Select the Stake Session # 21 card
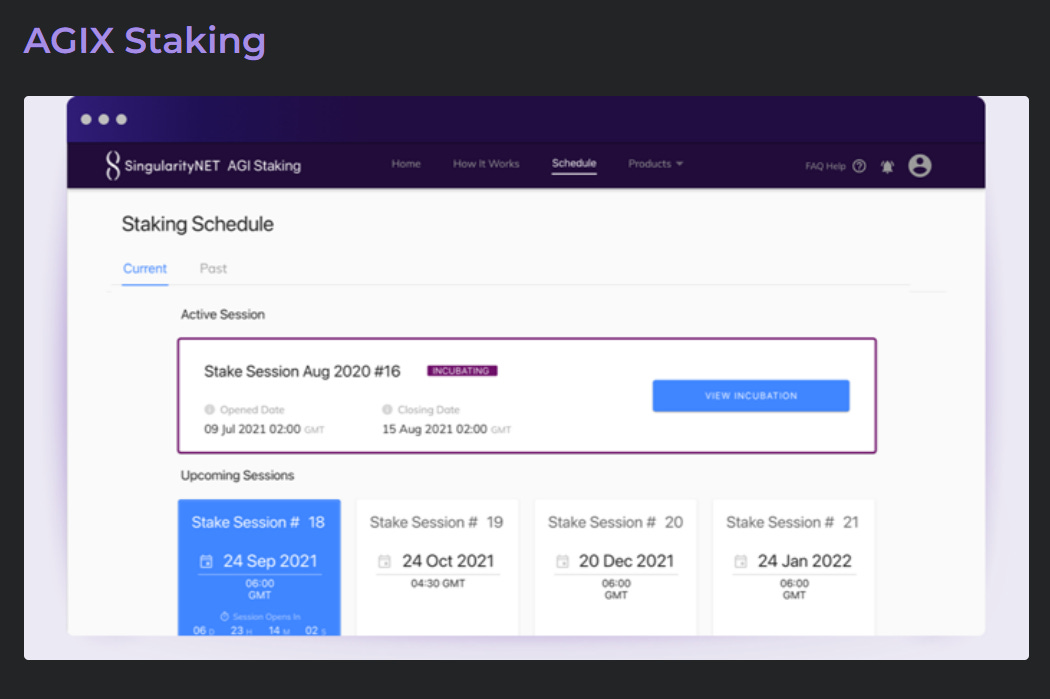Screen dimensions: 1050x699 click(794, 567)
